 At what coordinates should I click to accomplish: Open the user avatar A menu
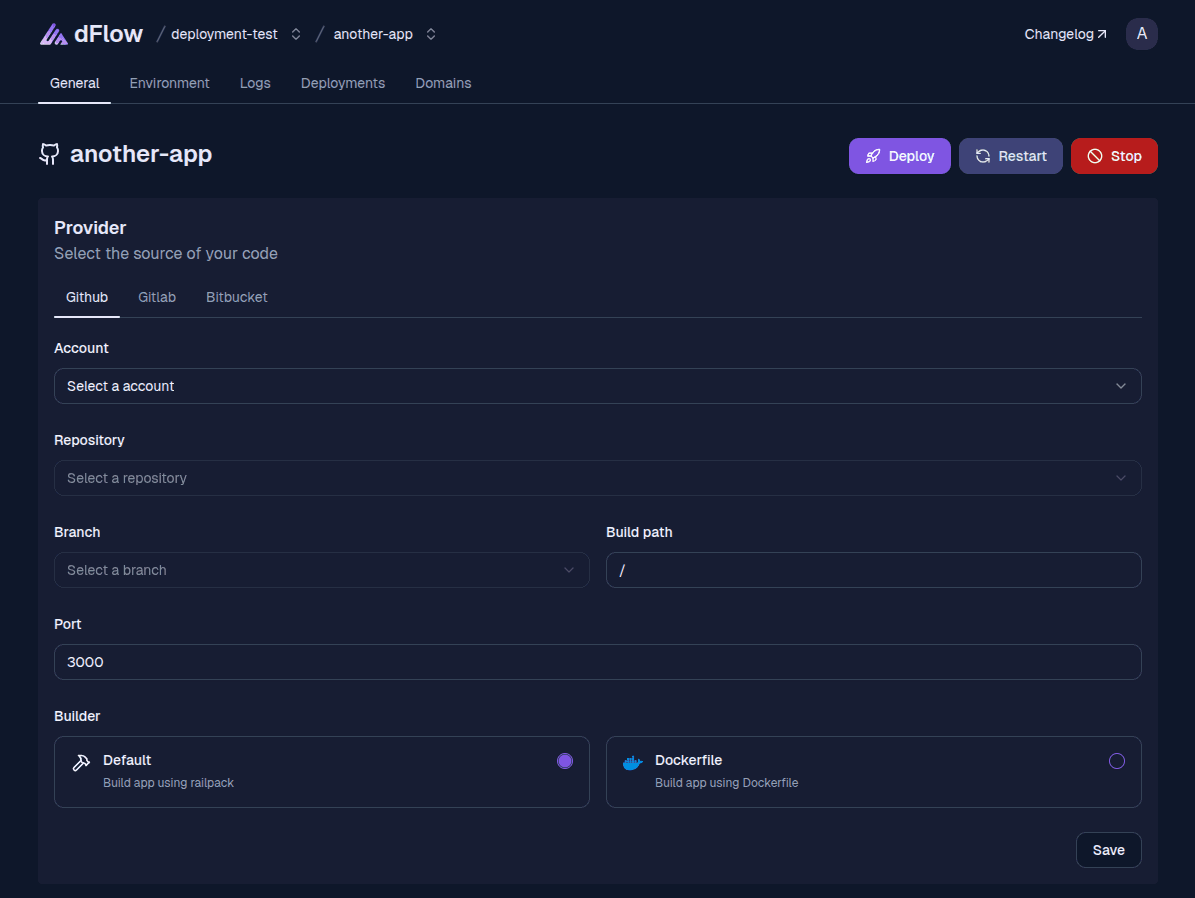[1141, 34]
